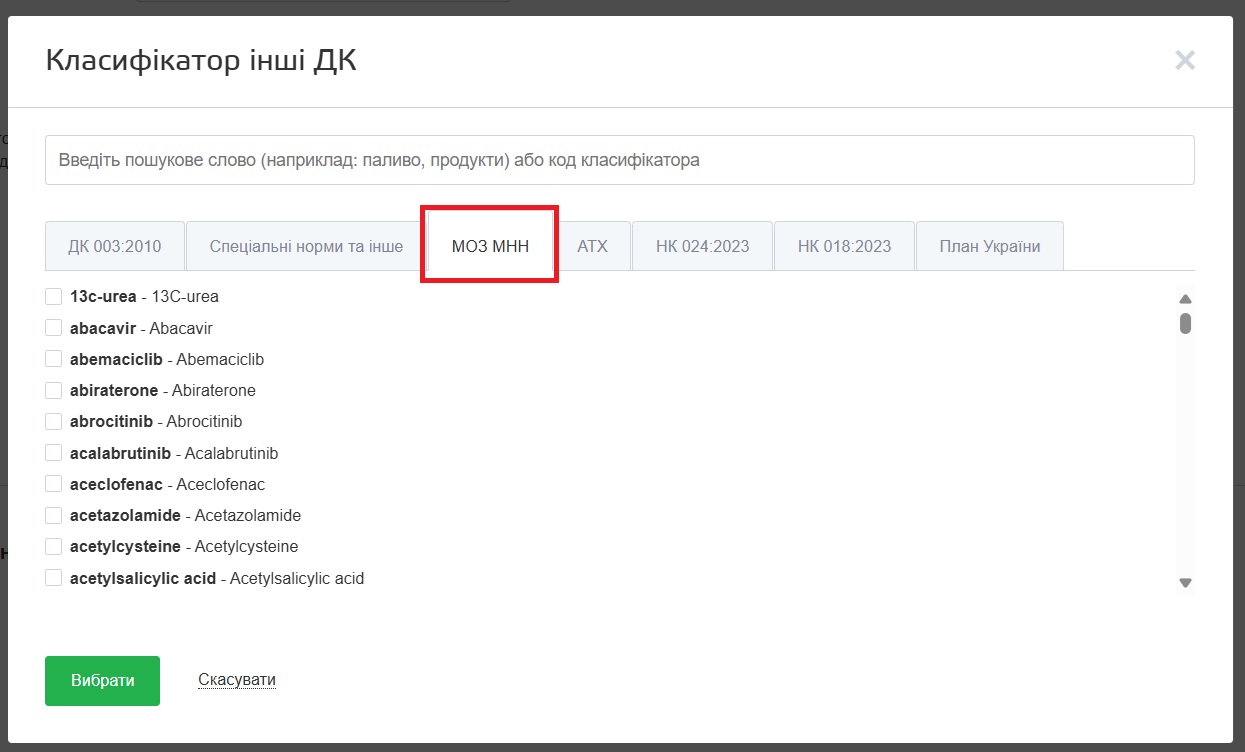
Task: Close the classifier dialog with X
Action: pyautogui.click(x=1184, y=61)
